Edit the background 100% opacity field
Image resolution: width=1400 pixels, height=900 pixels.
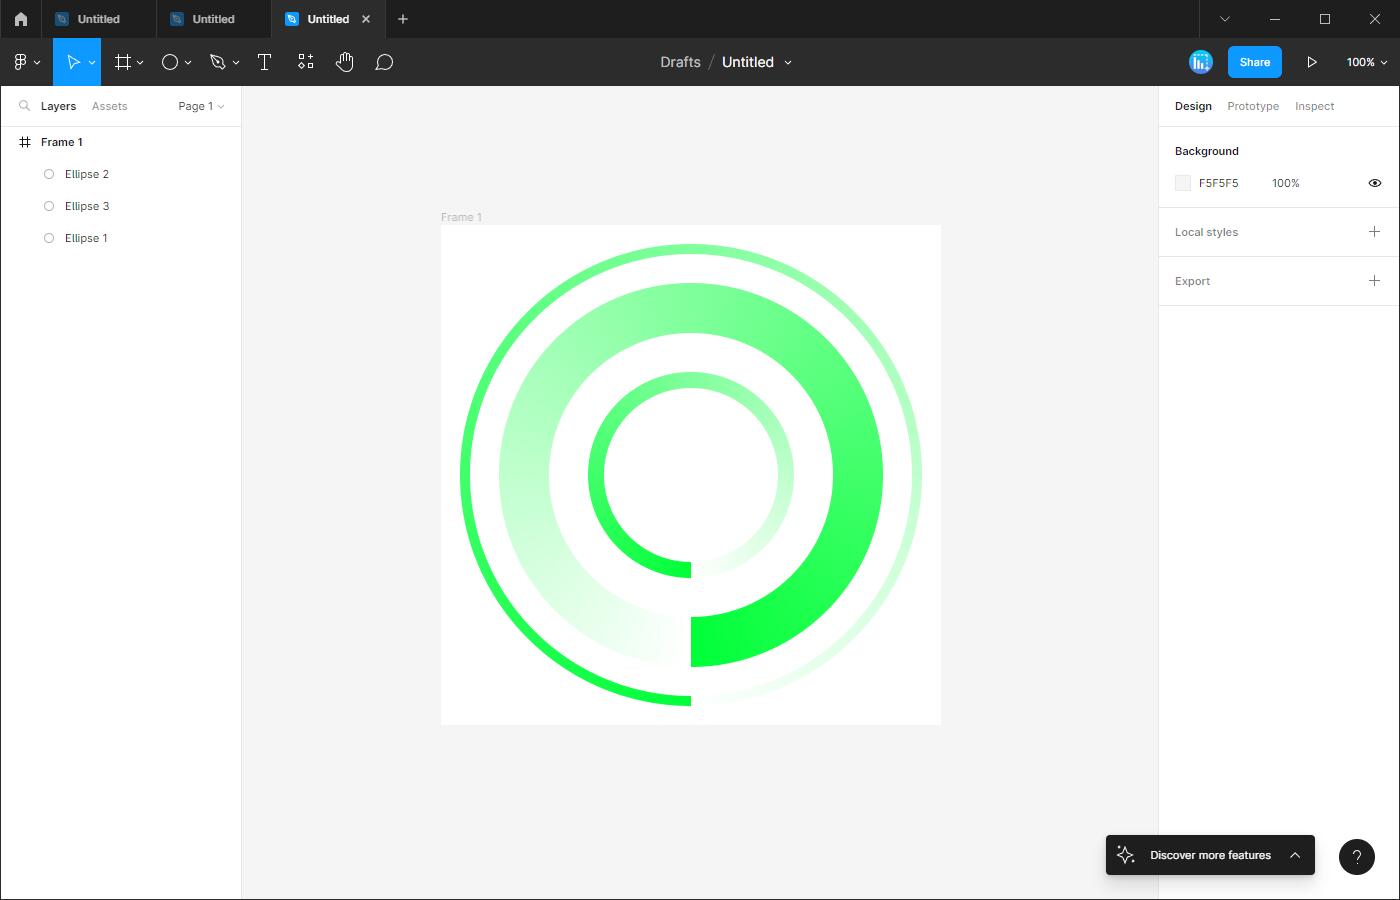click(x=1286, y=183)
